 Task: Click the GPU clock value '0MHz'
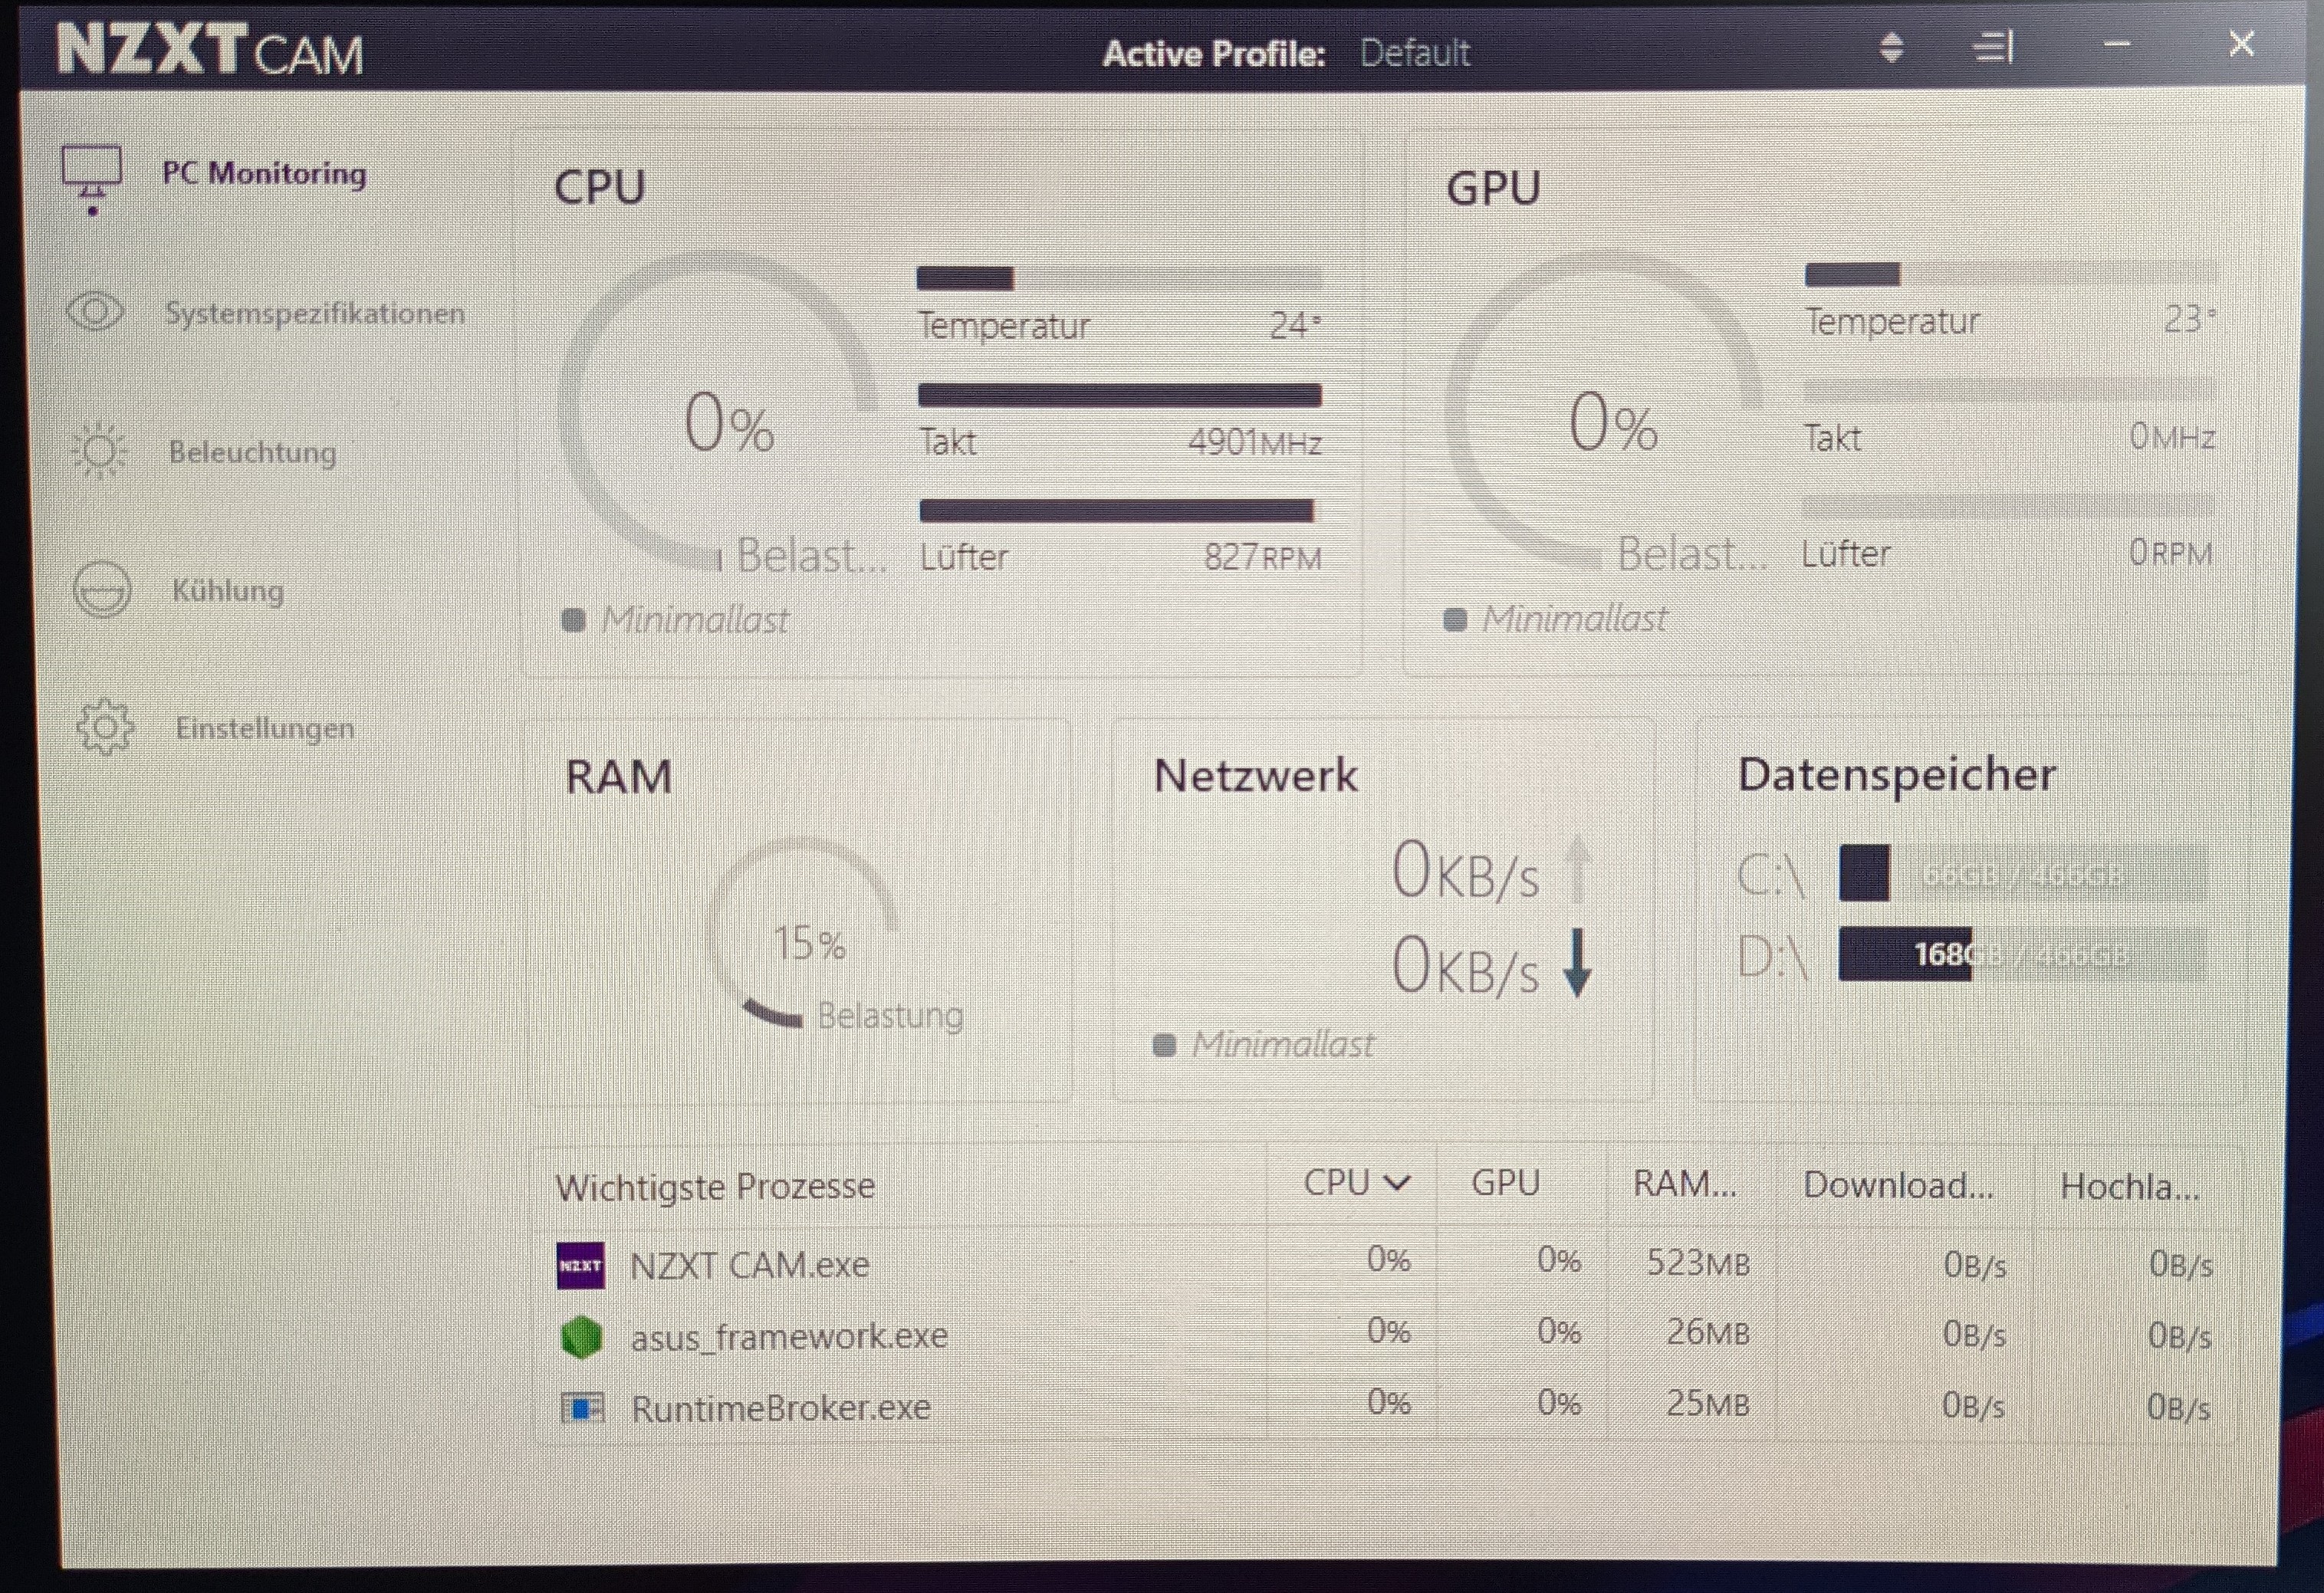(2172, 437)
